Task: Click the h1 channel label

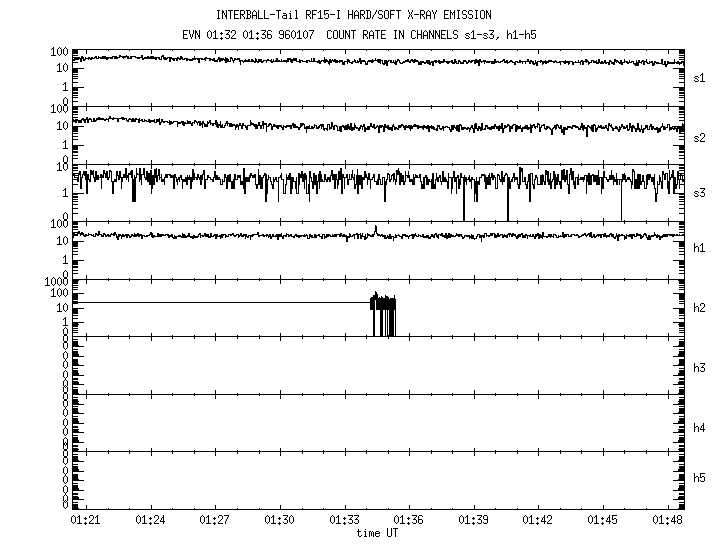Action: (x=700, y=248)
